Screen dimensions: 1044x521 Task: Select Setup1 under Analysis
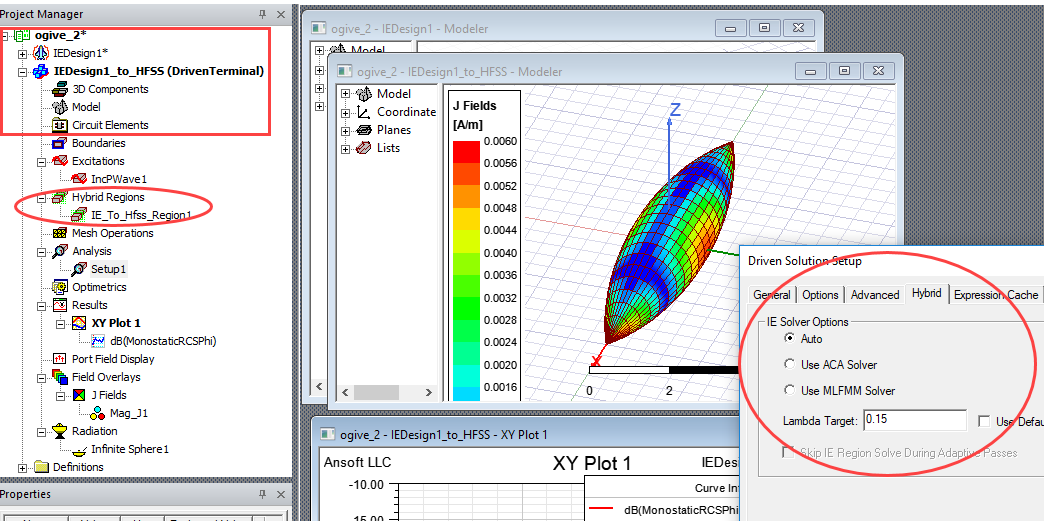point(108,269)
